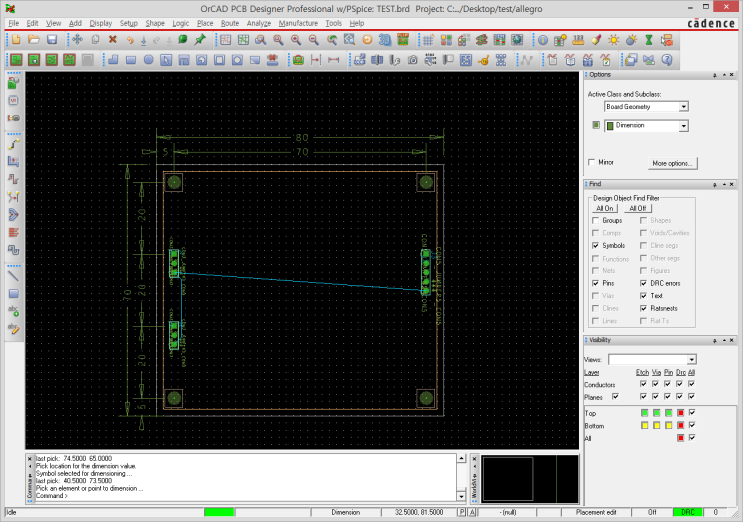Open the Views dropdown in Visibility
The height and width of the screenshot is (522, 743).
coord(691,359)
